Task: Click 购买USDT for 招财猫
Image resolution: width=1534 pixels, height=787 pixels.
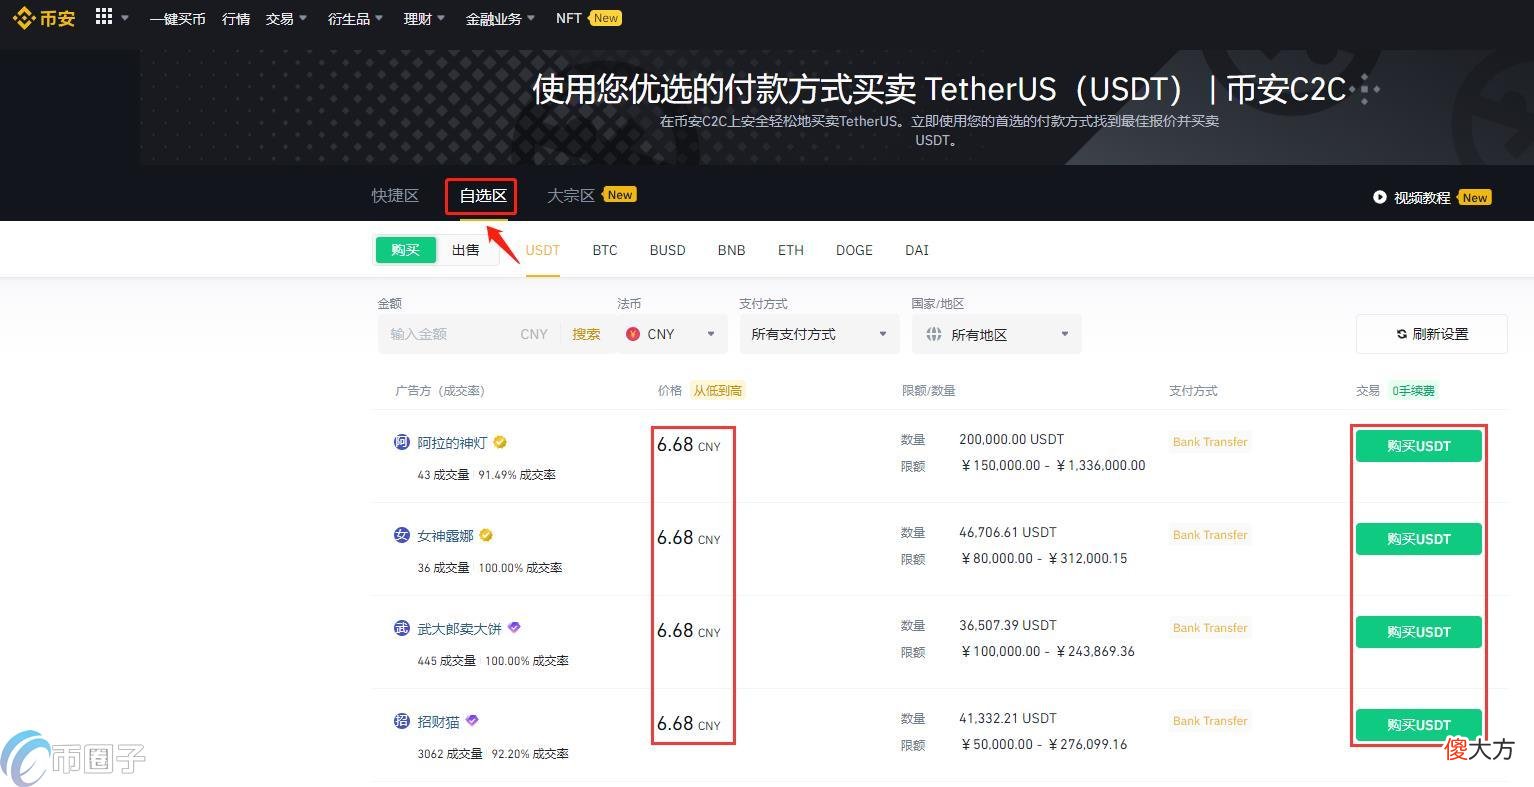Action: 1418,724
